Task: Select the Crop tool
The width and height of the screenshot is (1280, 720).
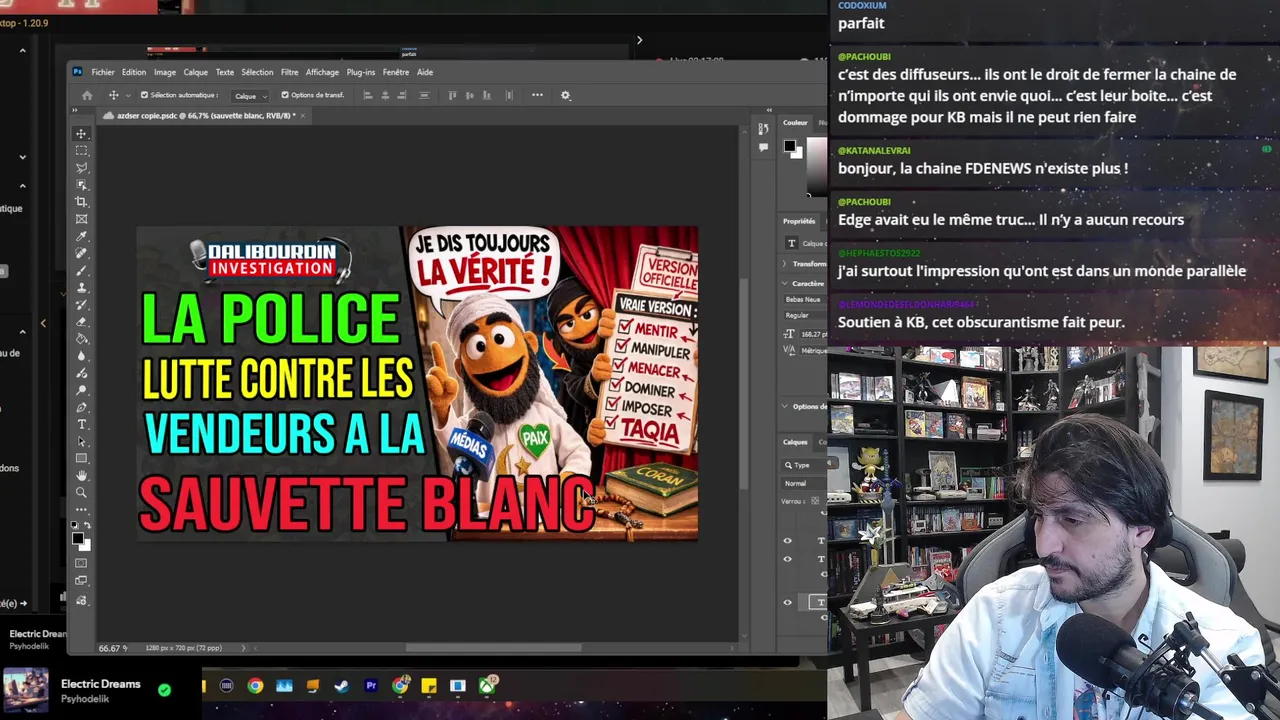Action: point(82,201)
